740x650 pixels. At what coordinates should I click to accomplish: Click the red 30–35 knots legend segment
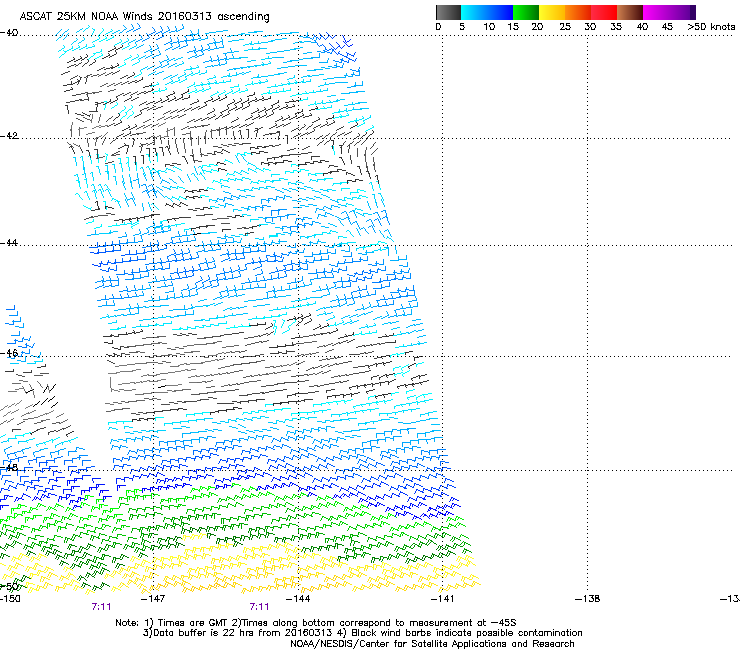tap(604, 12)
